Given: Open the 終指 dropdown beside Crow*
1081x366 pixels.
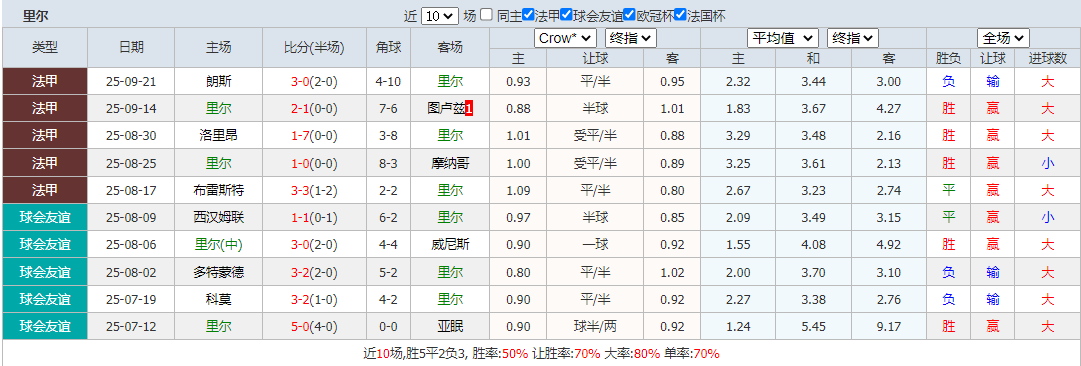Looking at the screenshot, I should 631,38.
